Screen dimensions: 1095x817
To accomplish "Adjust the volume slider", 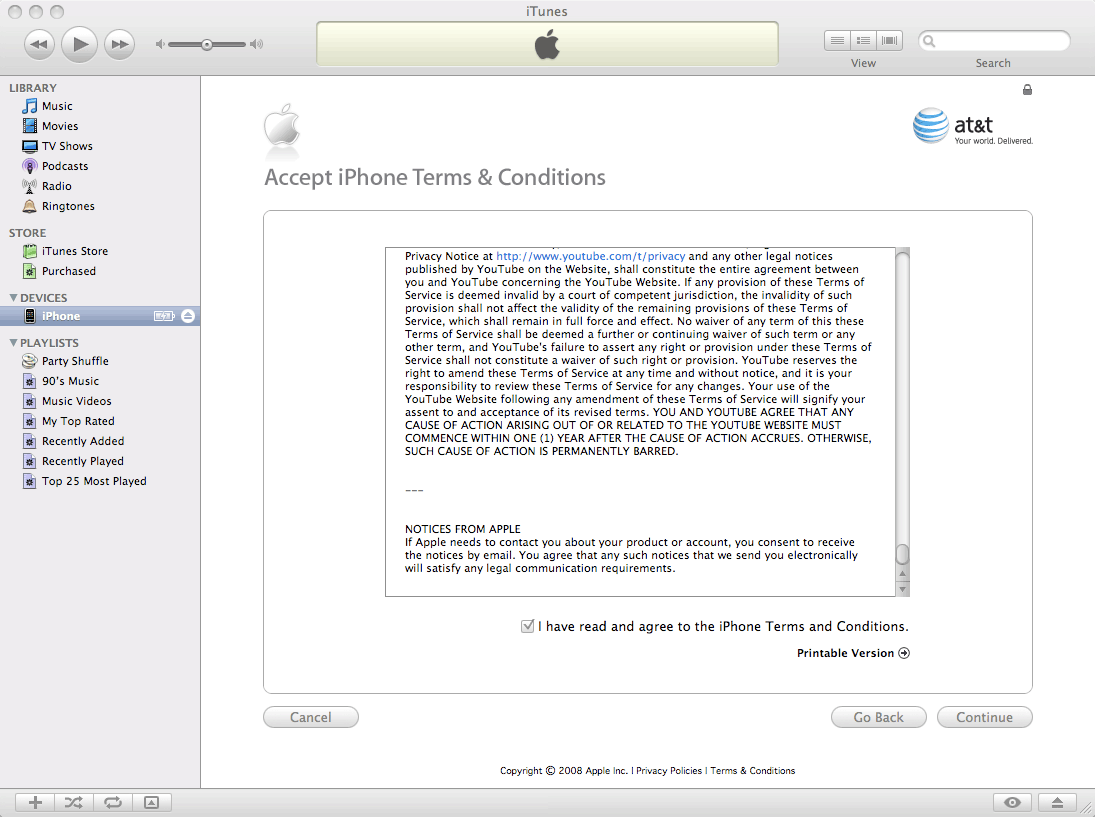I will 207,44.
